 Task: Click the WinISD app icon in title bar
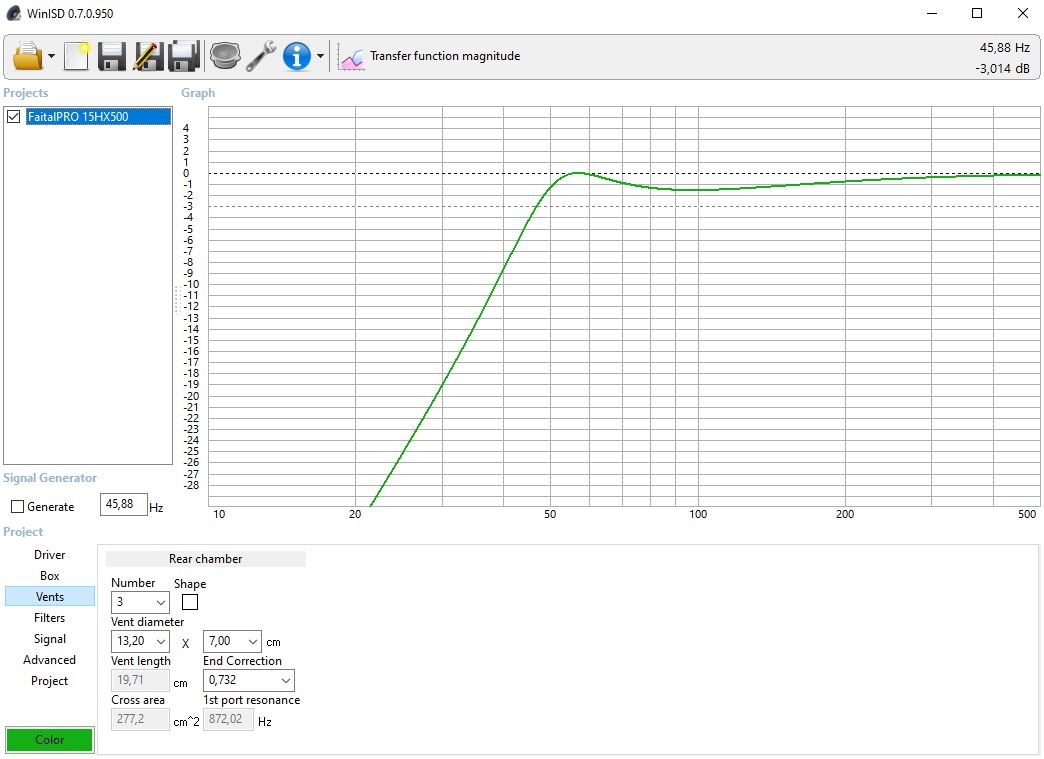pyautogui.click(x=14, y=13)
